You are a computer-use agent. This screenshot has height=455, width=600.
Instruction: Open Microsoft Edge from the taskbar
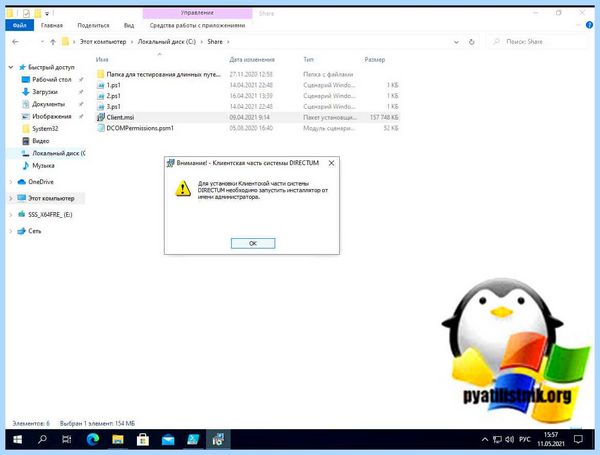[93, 440]
